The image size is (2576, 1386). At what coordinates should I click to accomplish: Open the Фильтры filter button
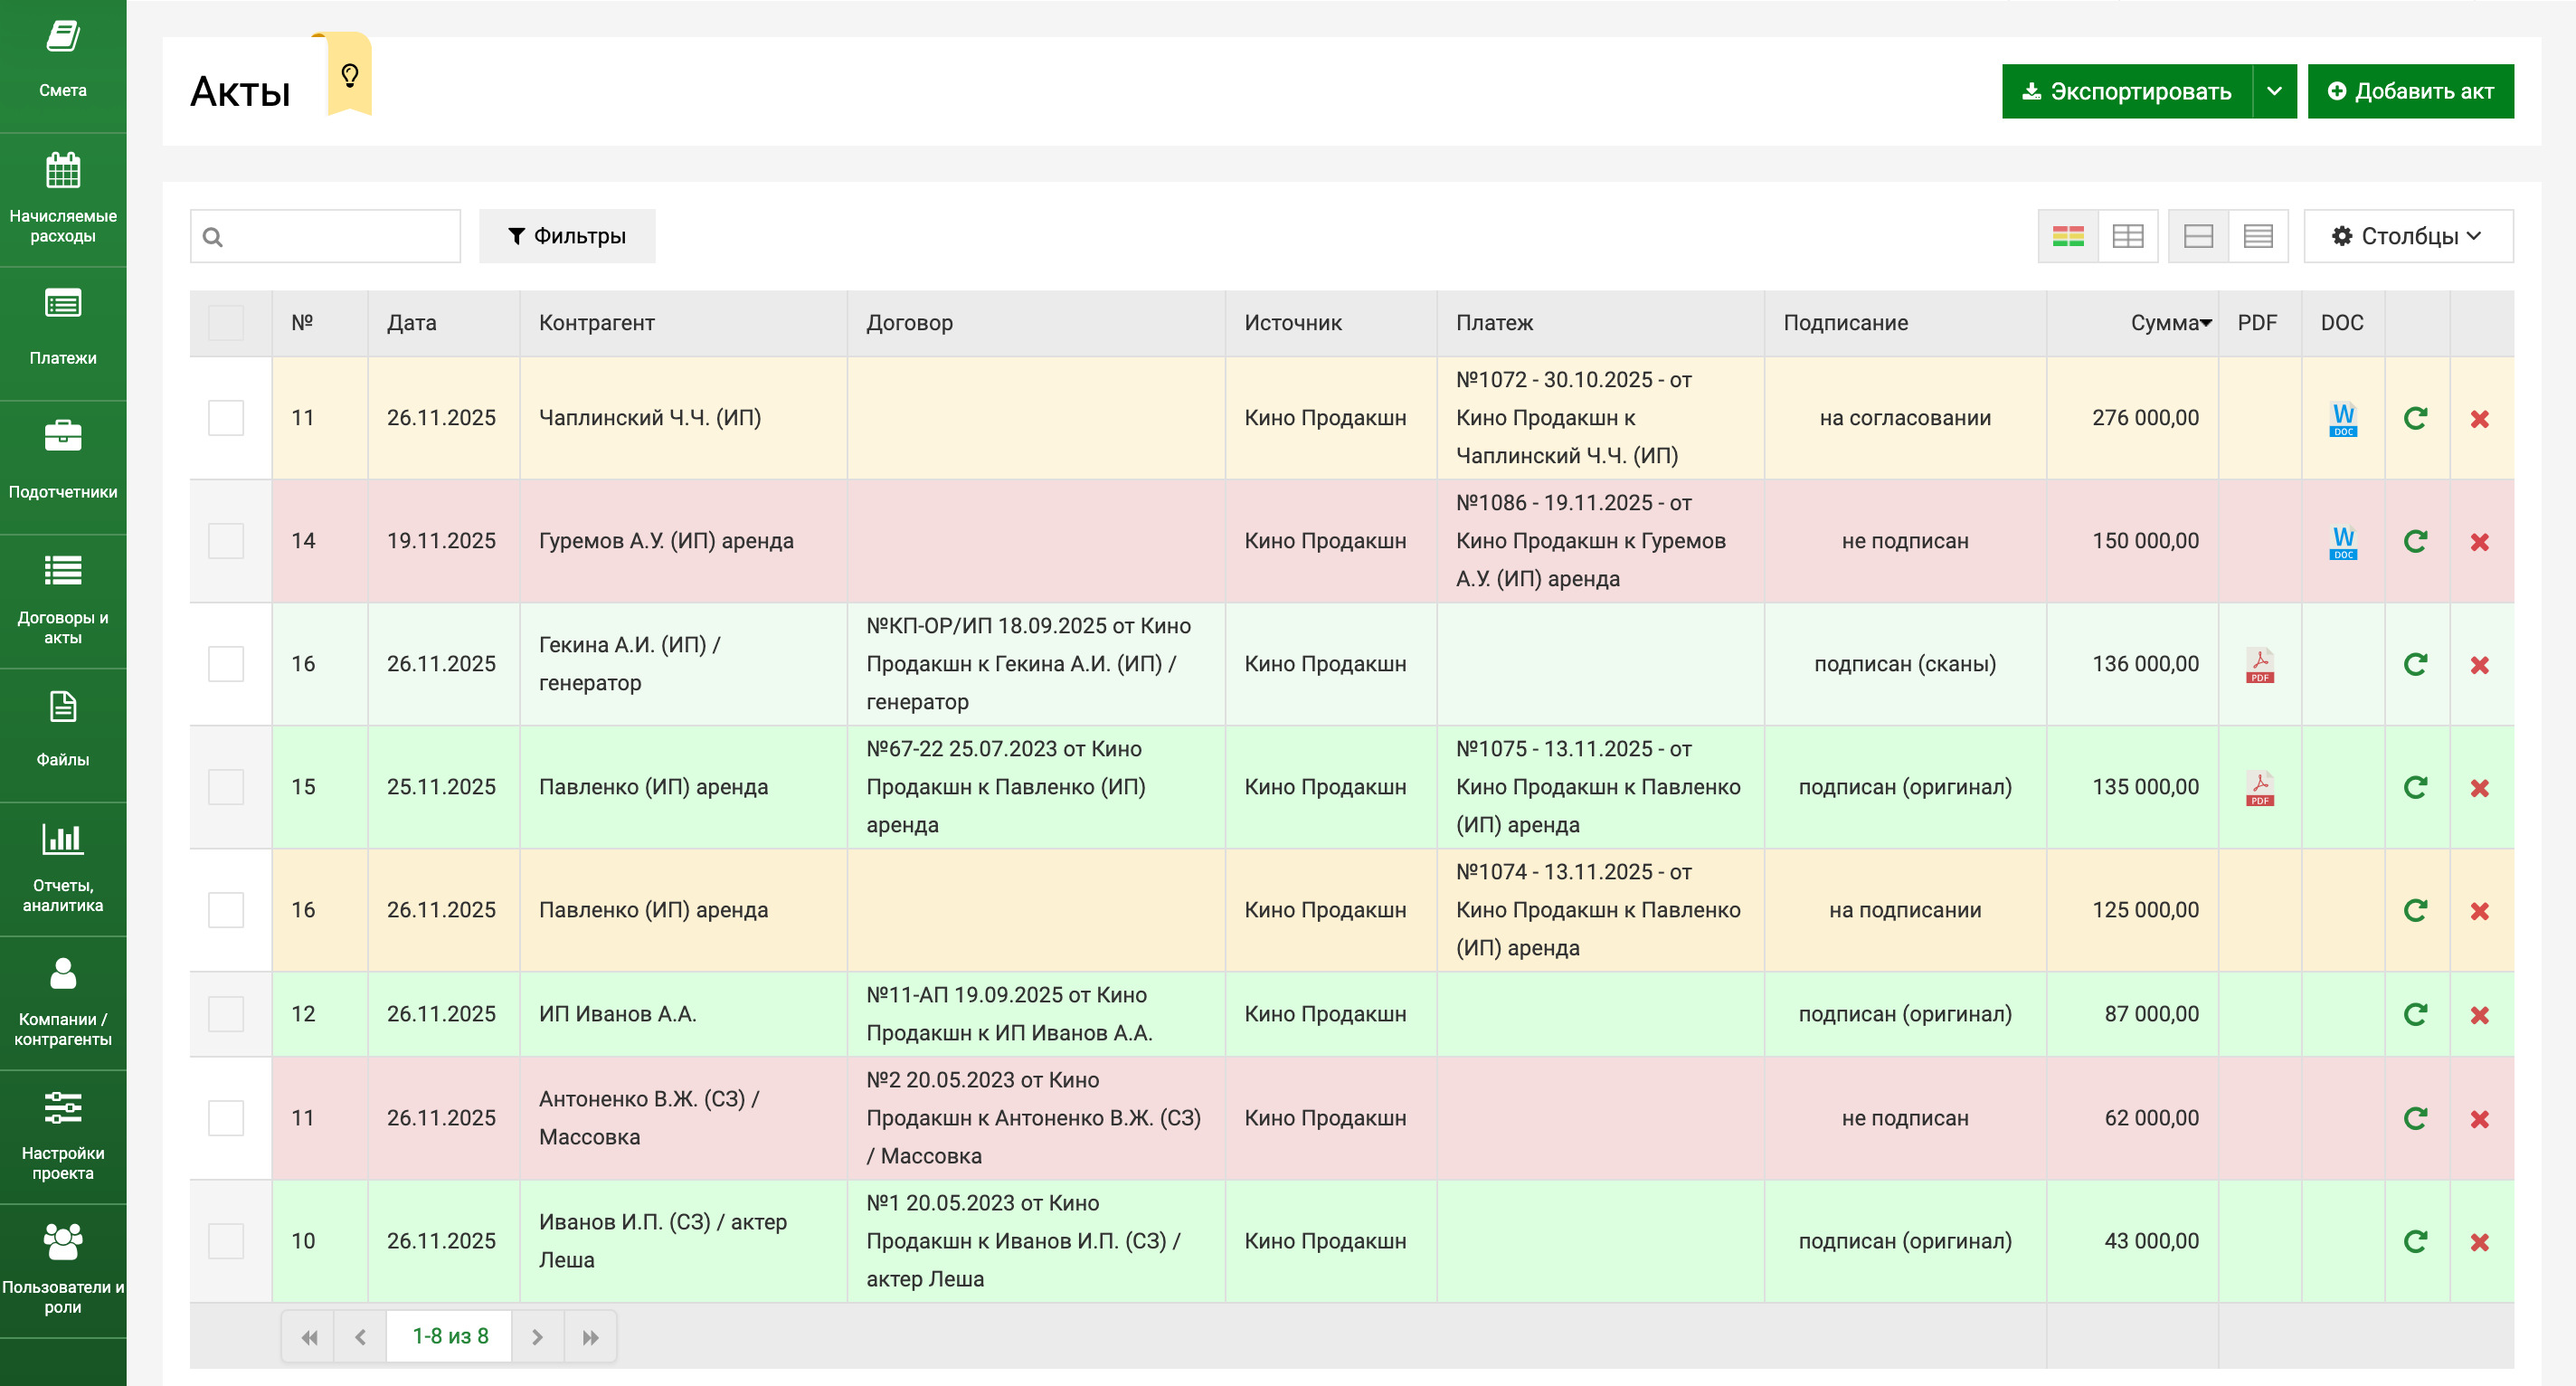pos(566,236)
